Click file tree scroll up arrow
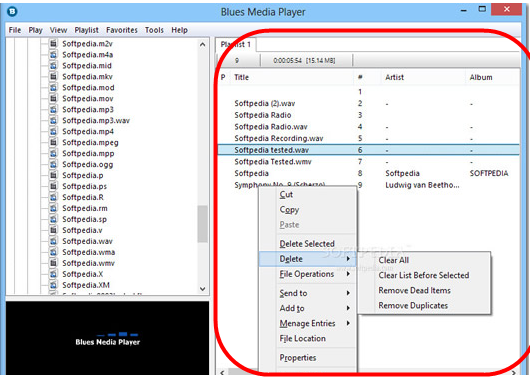 point(202,44)
